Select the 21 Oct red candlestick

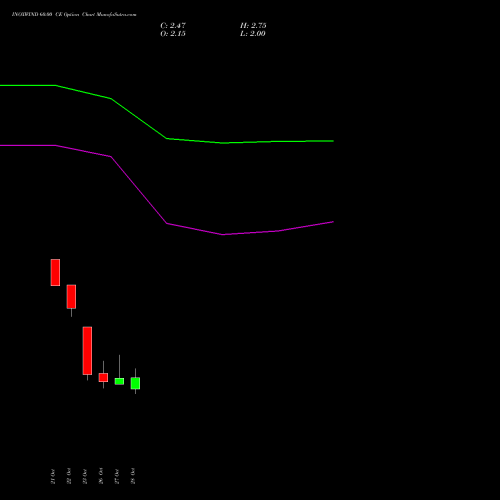(x=55, y=272)
